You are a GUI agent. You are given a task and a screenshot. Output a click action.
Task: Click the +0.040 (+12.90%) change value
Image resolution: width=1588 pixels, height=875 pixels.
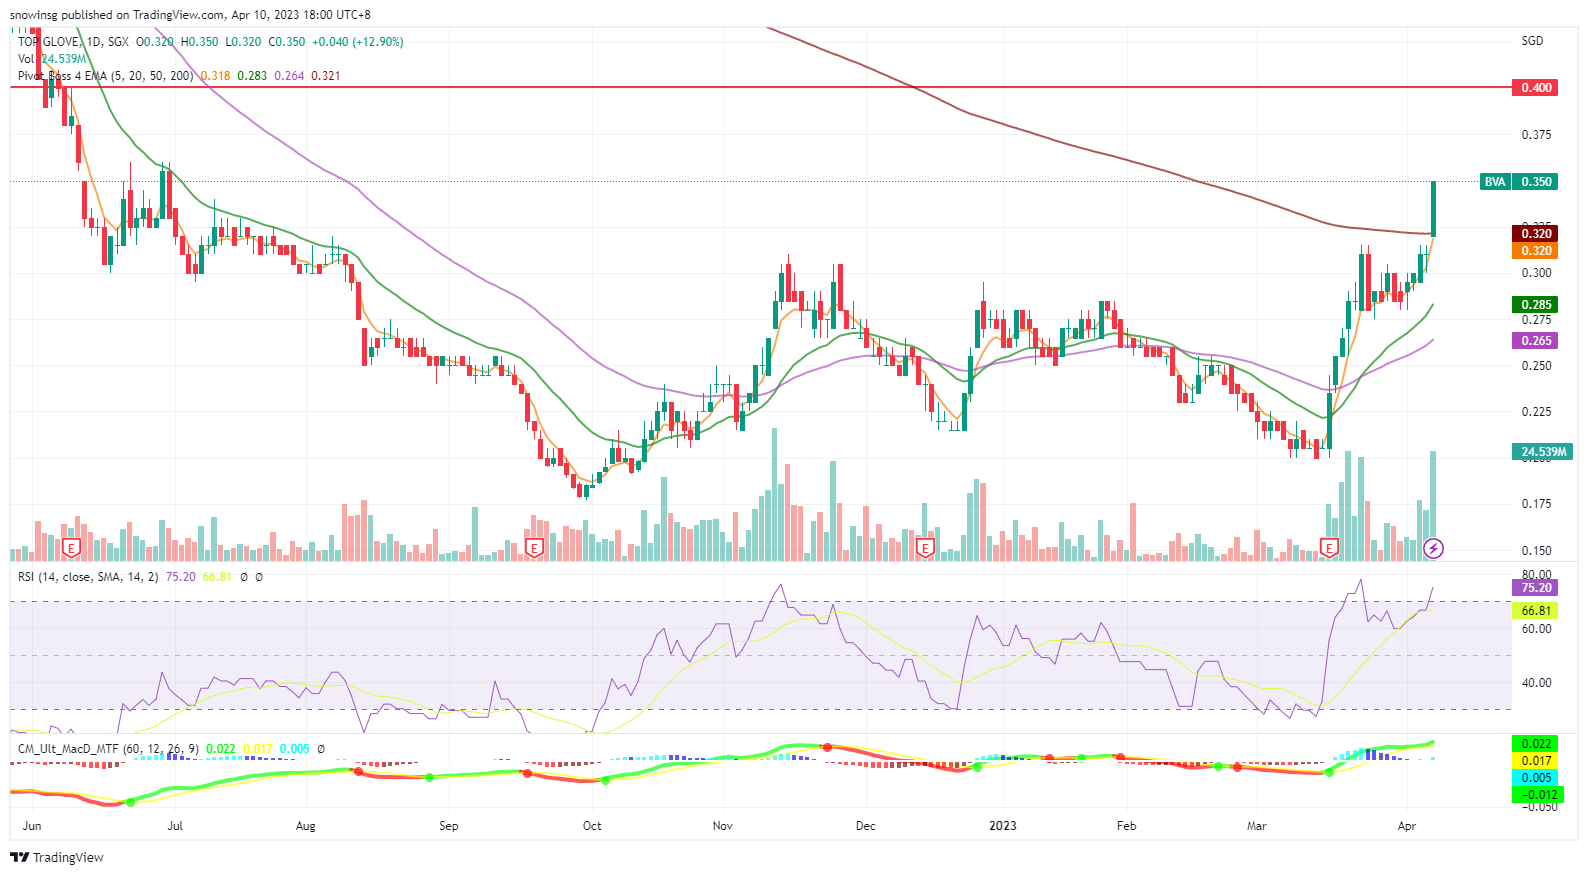[x=357, y=42]
